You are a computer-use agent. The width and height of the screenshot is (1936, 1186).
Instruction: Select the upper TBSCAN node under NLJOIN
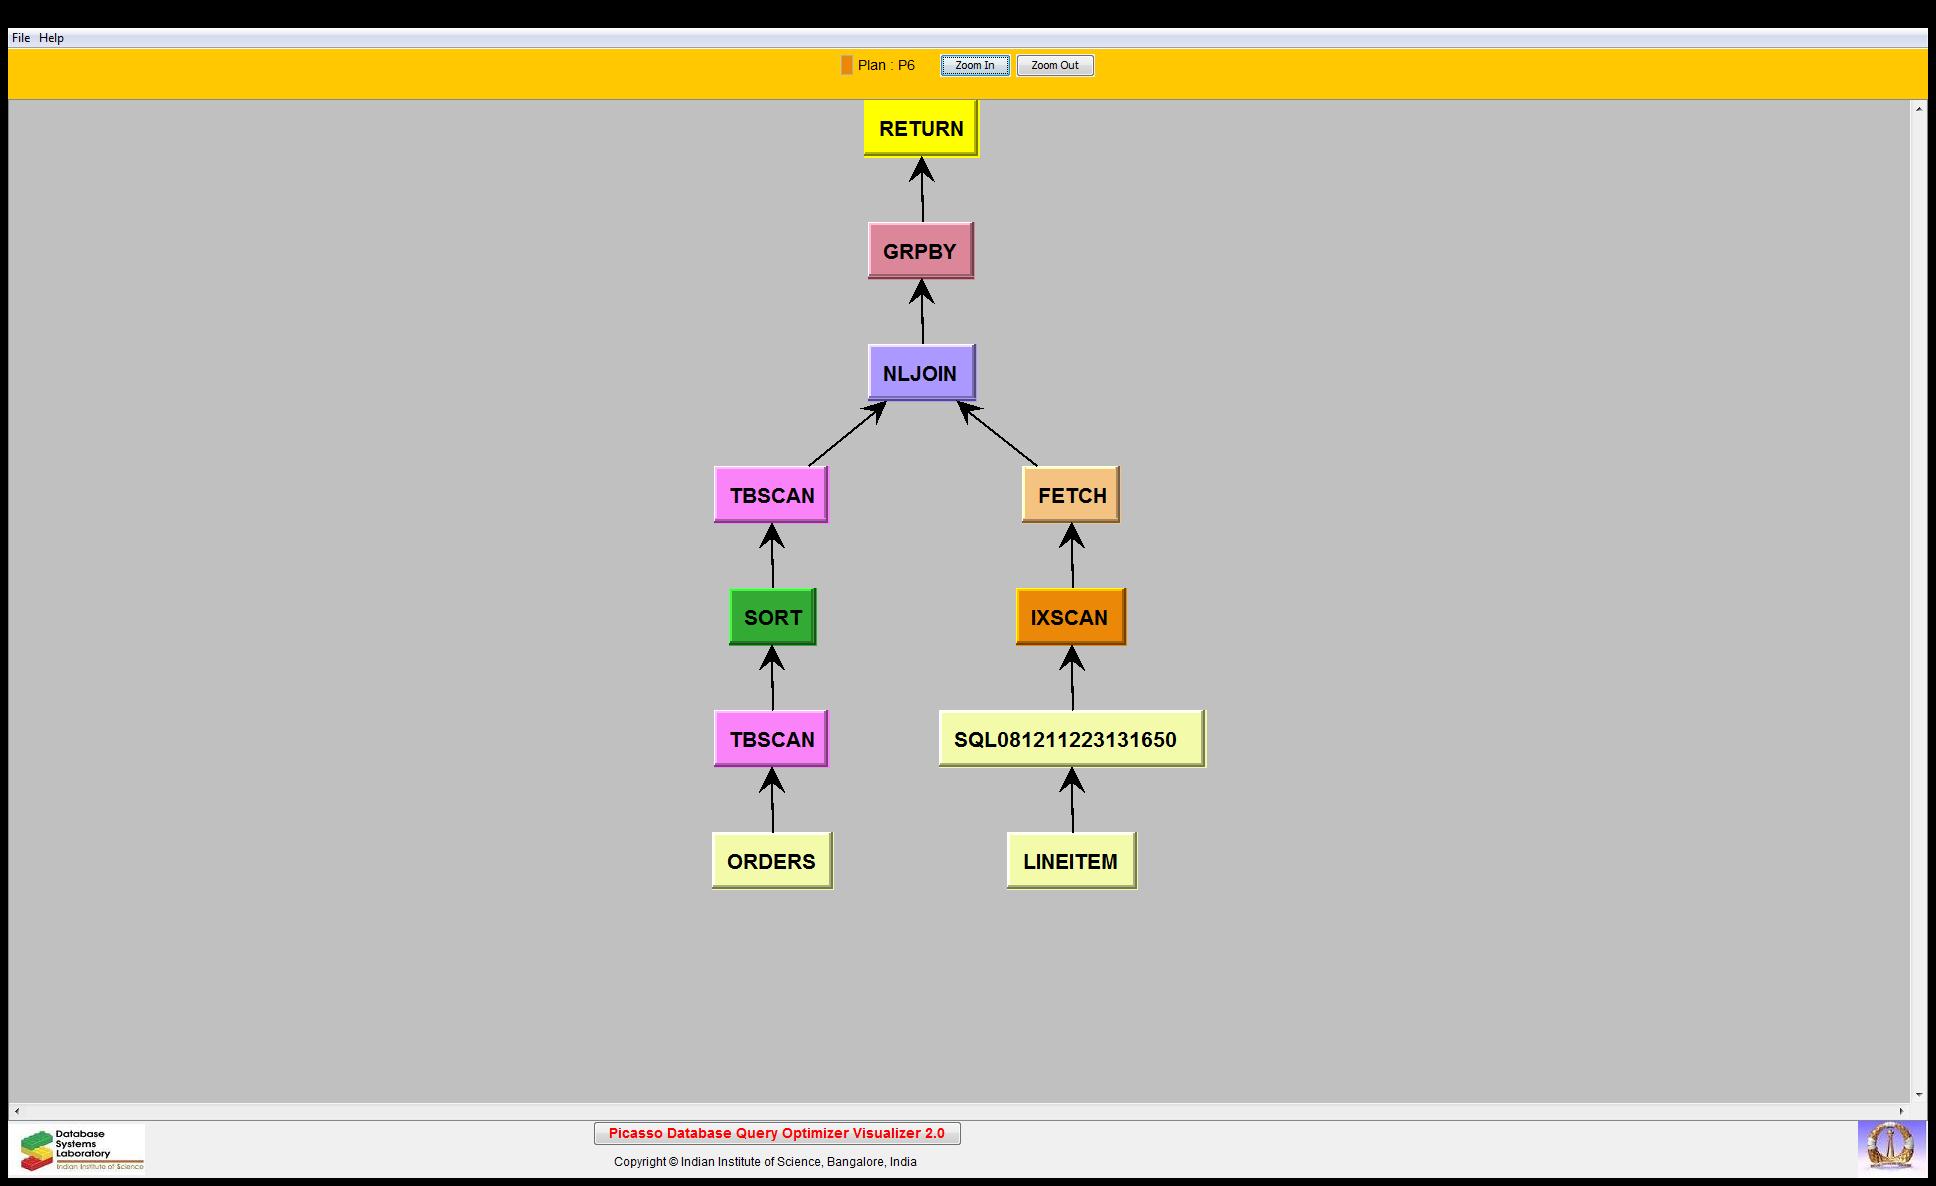(771, 495)
